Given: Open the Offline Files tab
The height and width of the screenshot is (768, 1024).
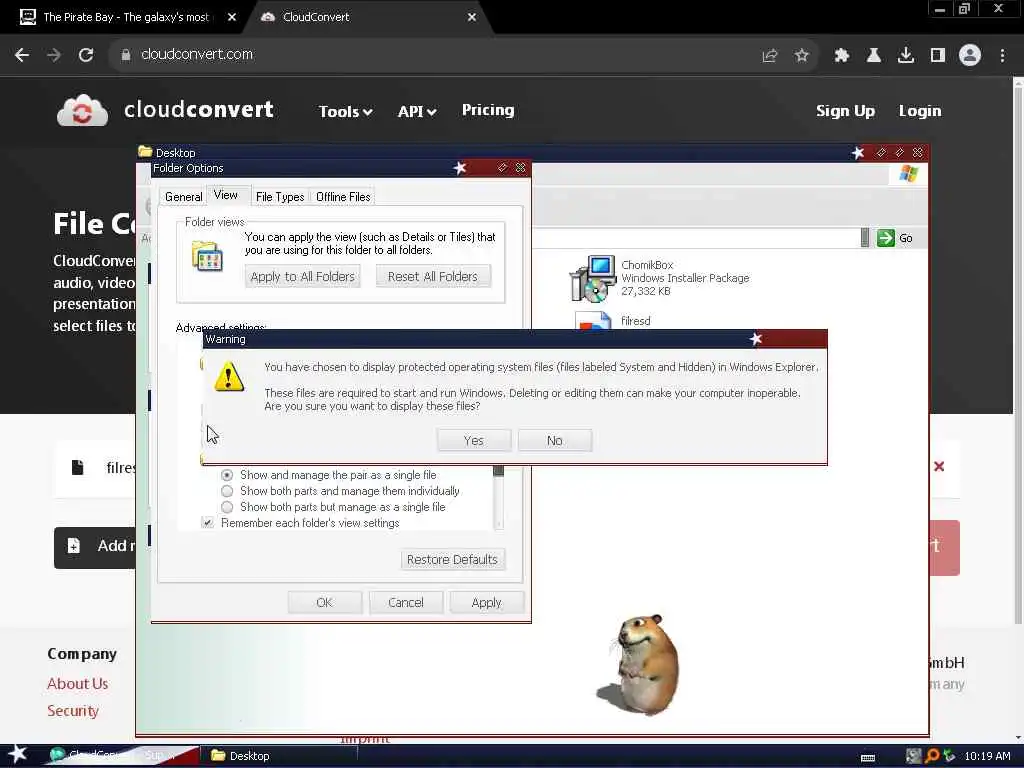Looking at the screenshot, I should click(343, 197).
